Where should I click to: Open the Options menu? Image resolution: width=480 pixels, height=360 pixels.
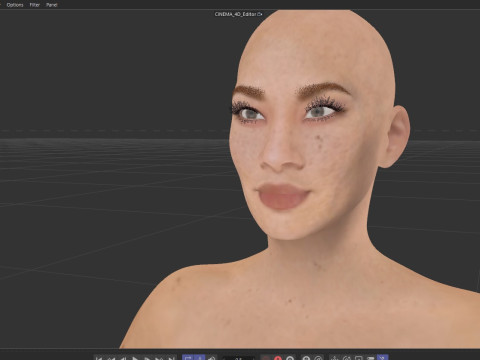tap(15, 5)
